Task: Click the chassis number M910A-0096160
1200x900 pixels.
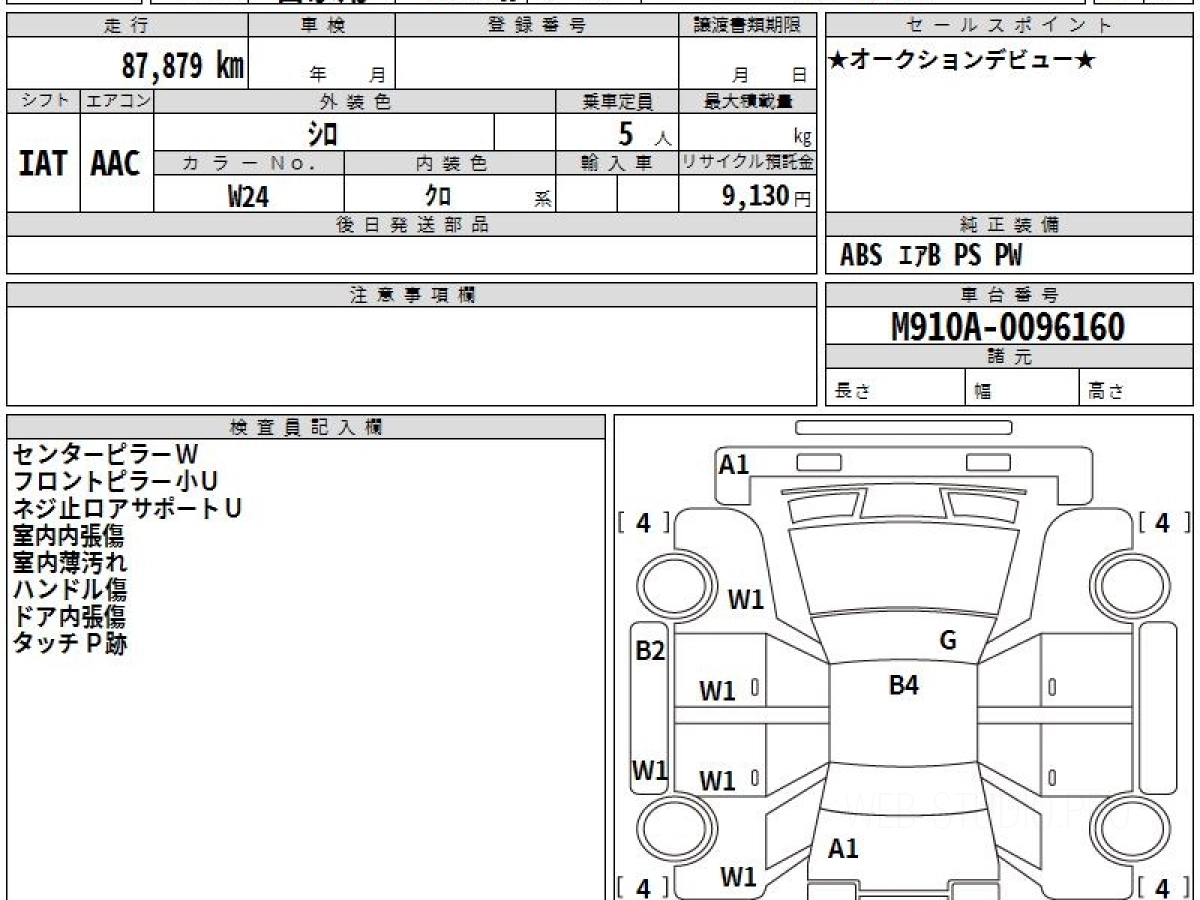Action: click(x=1008, y=326)
